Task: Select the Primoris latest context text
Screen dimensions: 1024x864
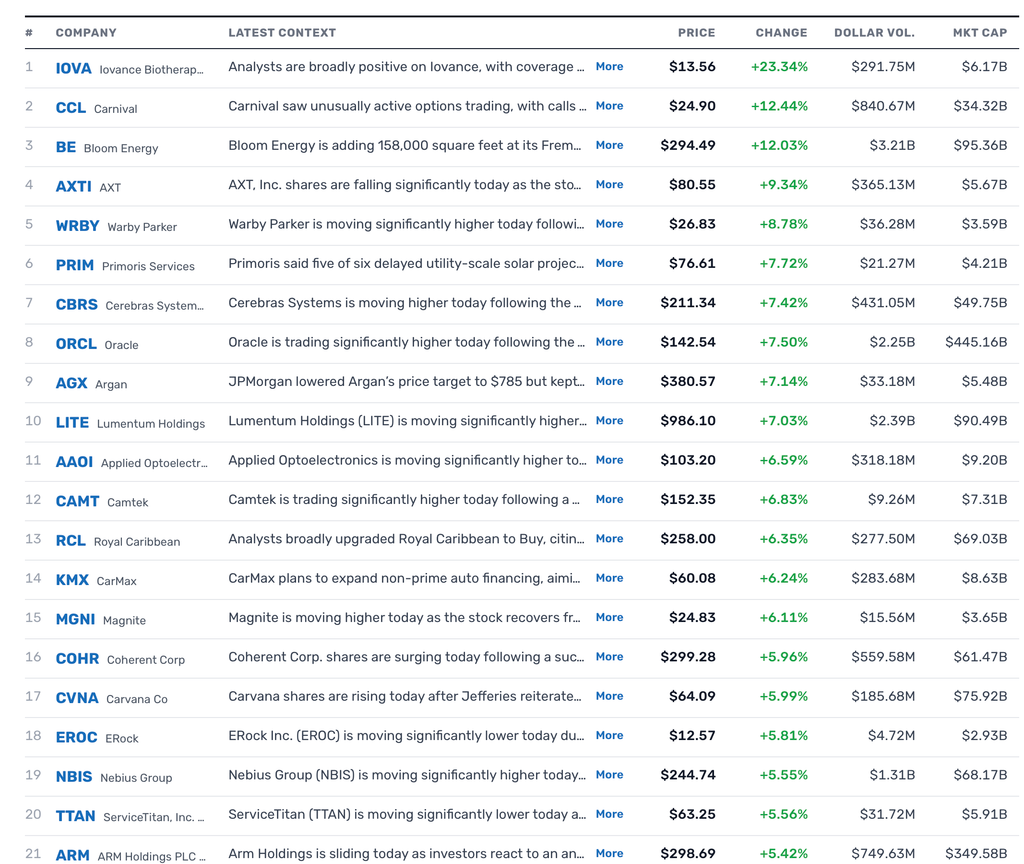Action: pos(406,263)
